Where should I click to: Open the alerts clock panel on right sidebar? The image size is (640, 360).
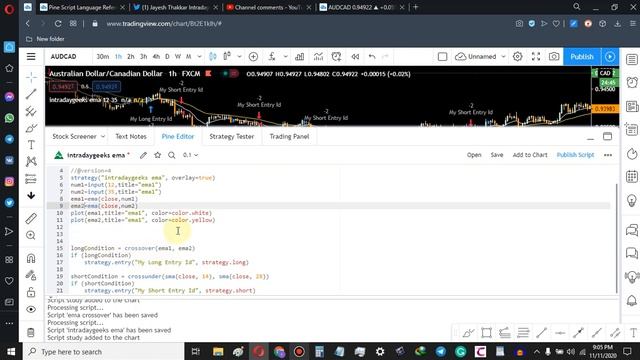pyautogui.click(x=632, y=82)
